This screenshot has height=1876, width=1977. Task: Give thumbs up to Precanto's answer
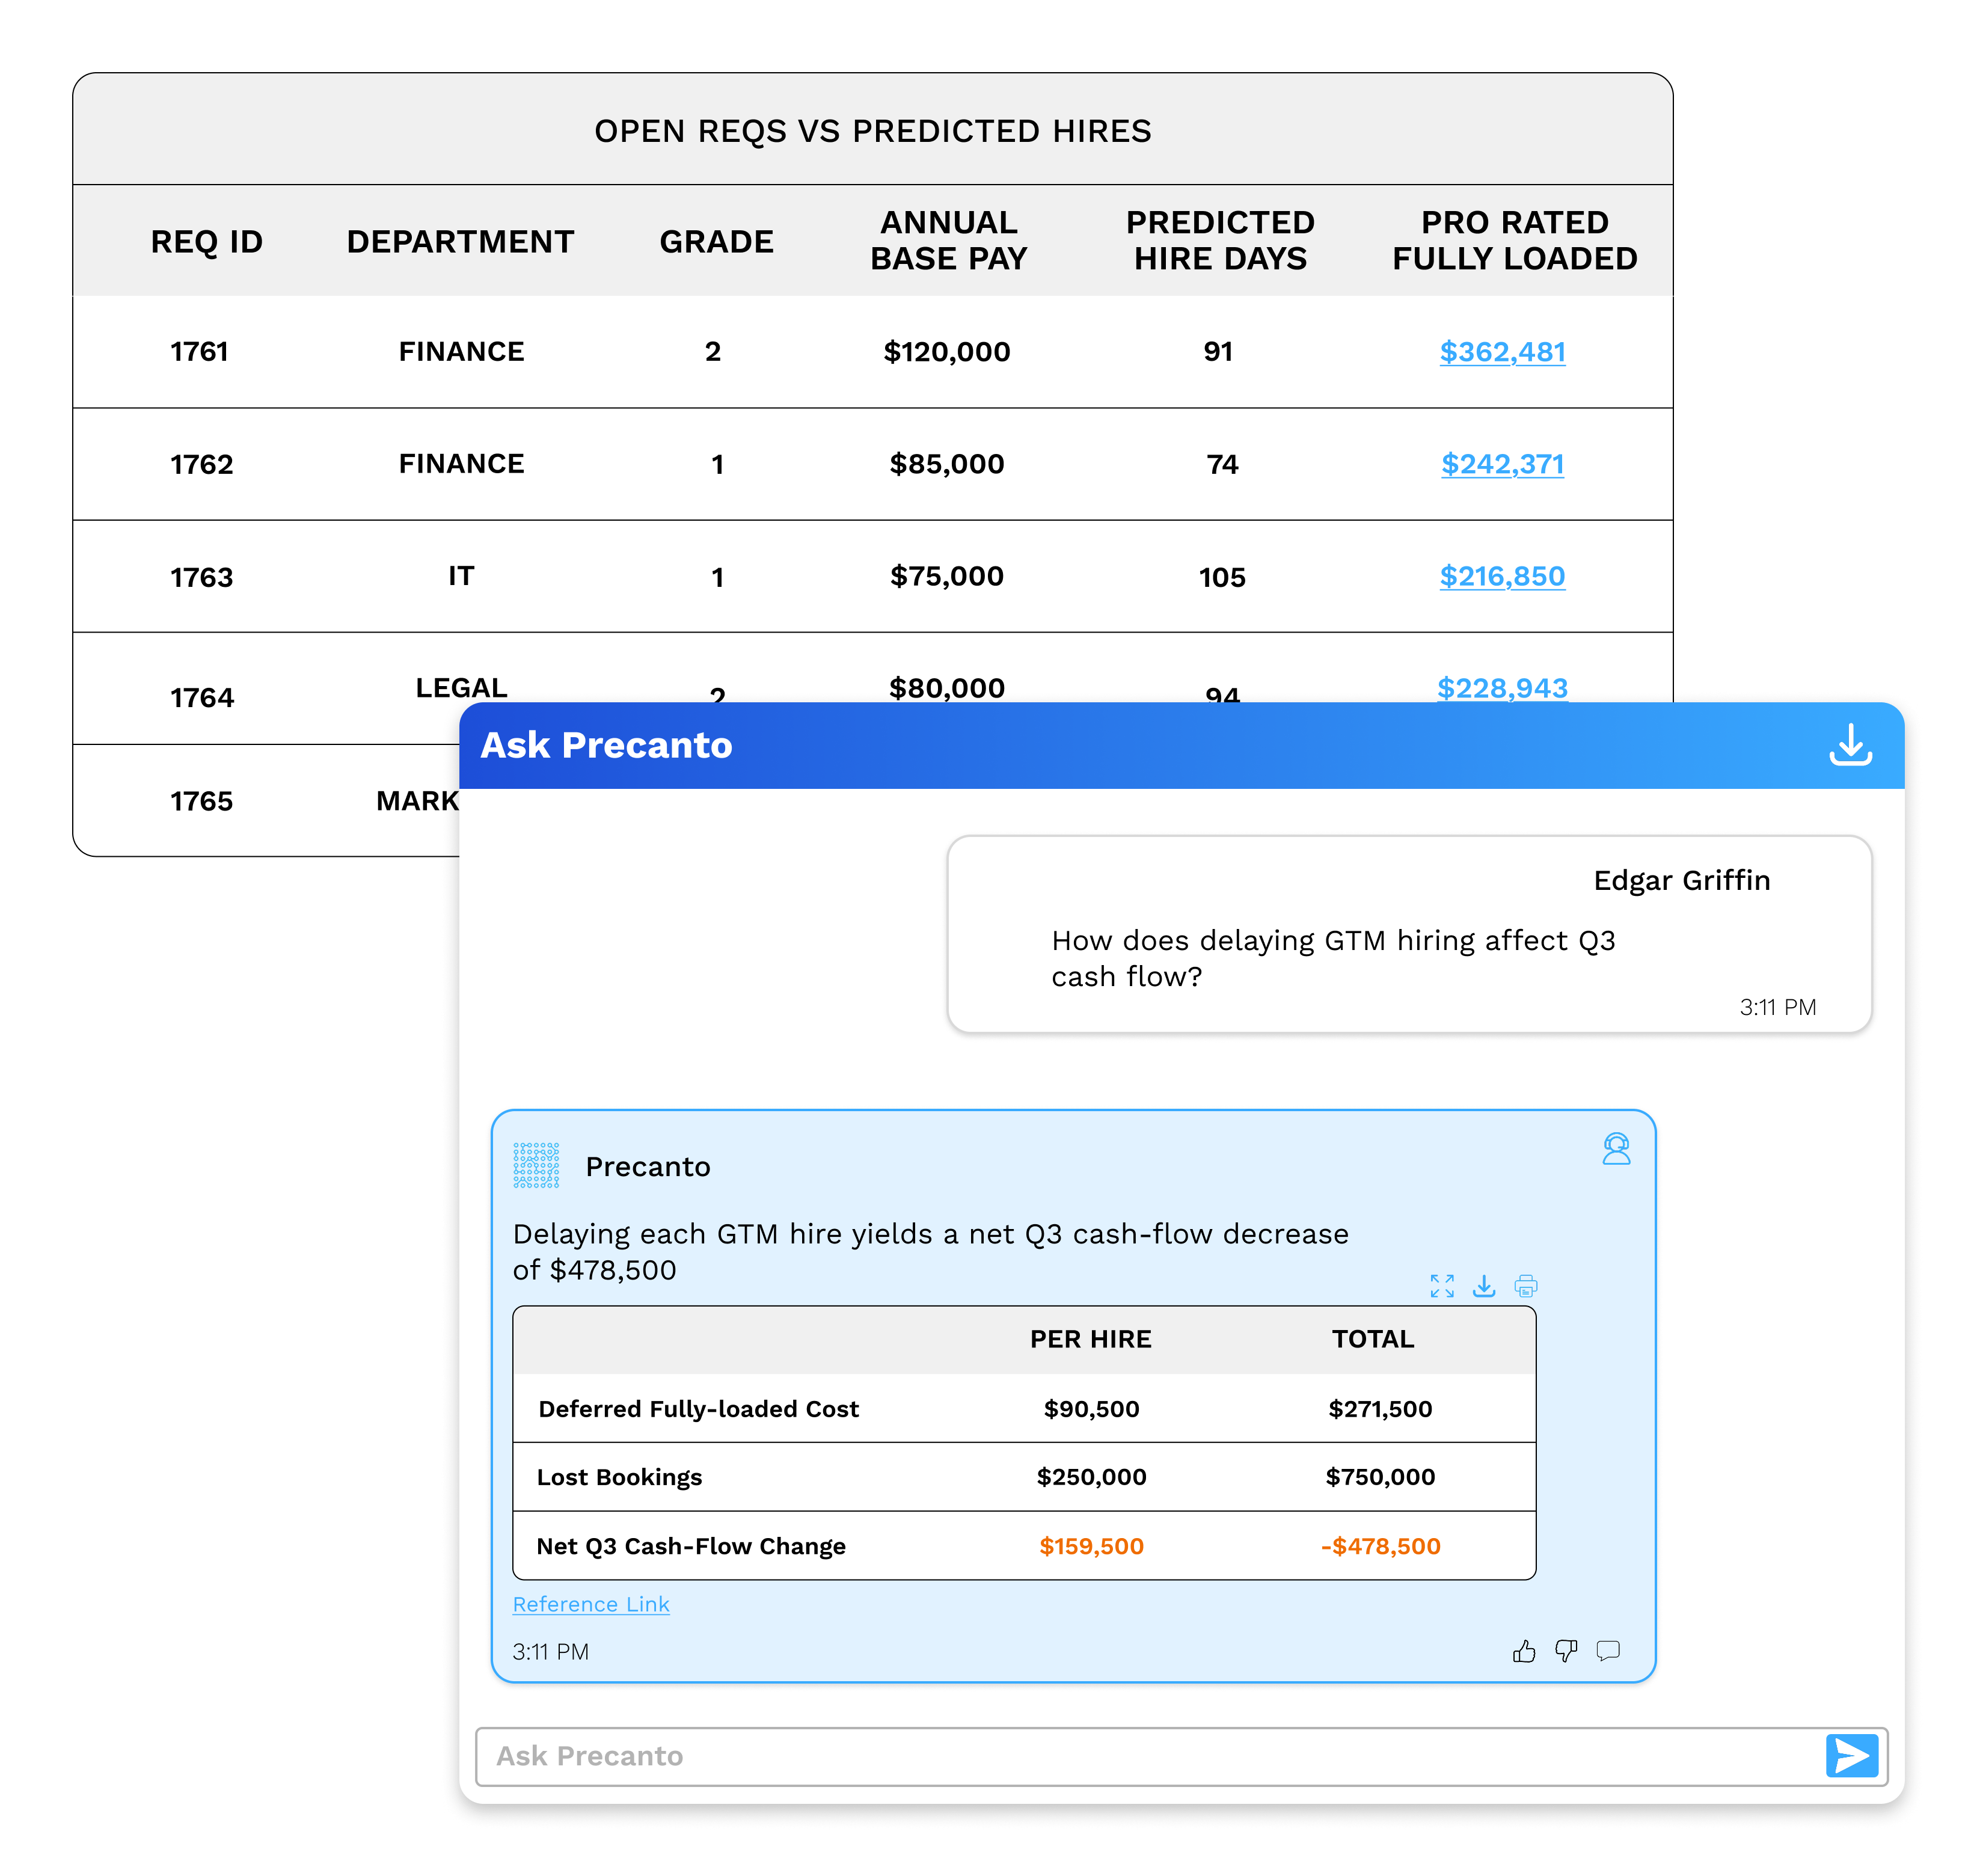1523,1651
